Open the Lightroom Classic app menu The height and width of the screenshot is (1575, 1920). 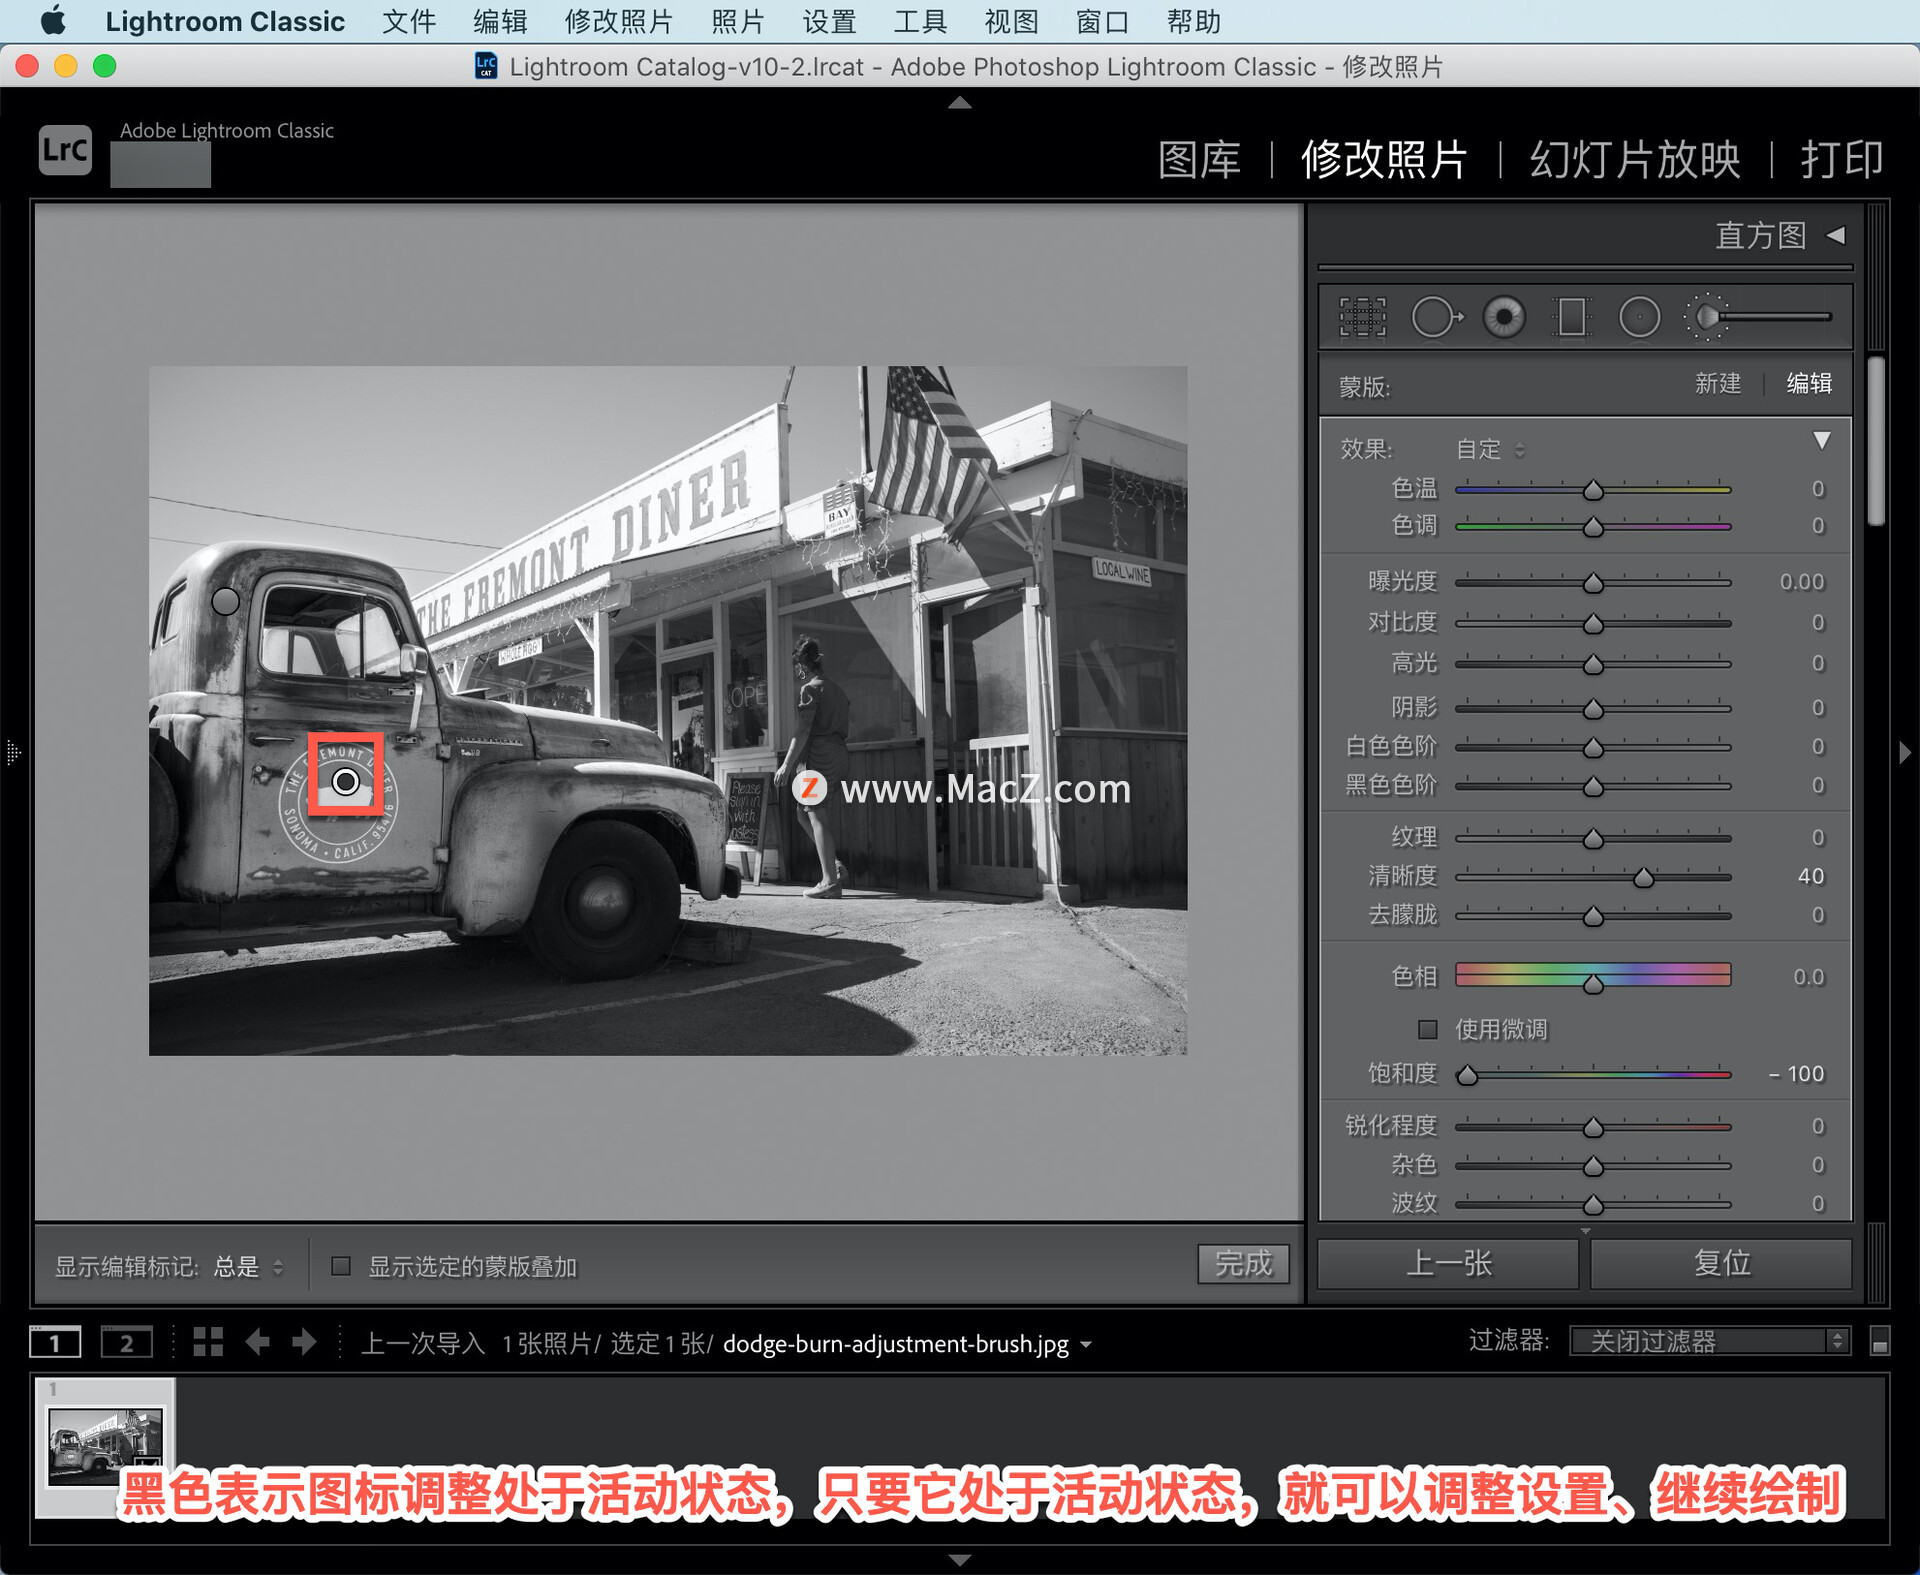(225, 21)
